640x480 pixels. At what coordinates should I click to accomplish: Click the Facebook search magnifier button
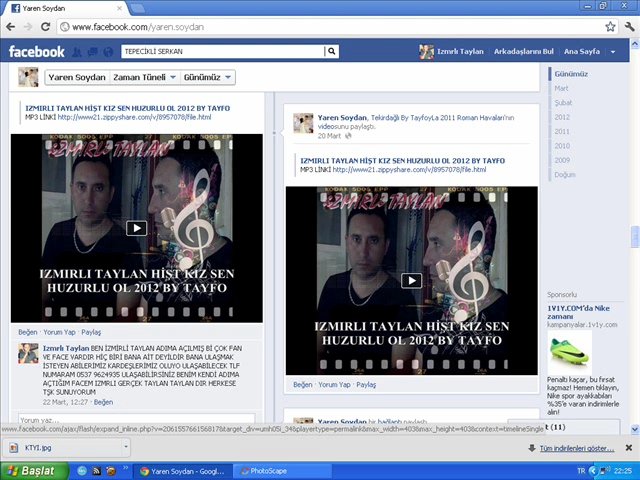[332, 51]
